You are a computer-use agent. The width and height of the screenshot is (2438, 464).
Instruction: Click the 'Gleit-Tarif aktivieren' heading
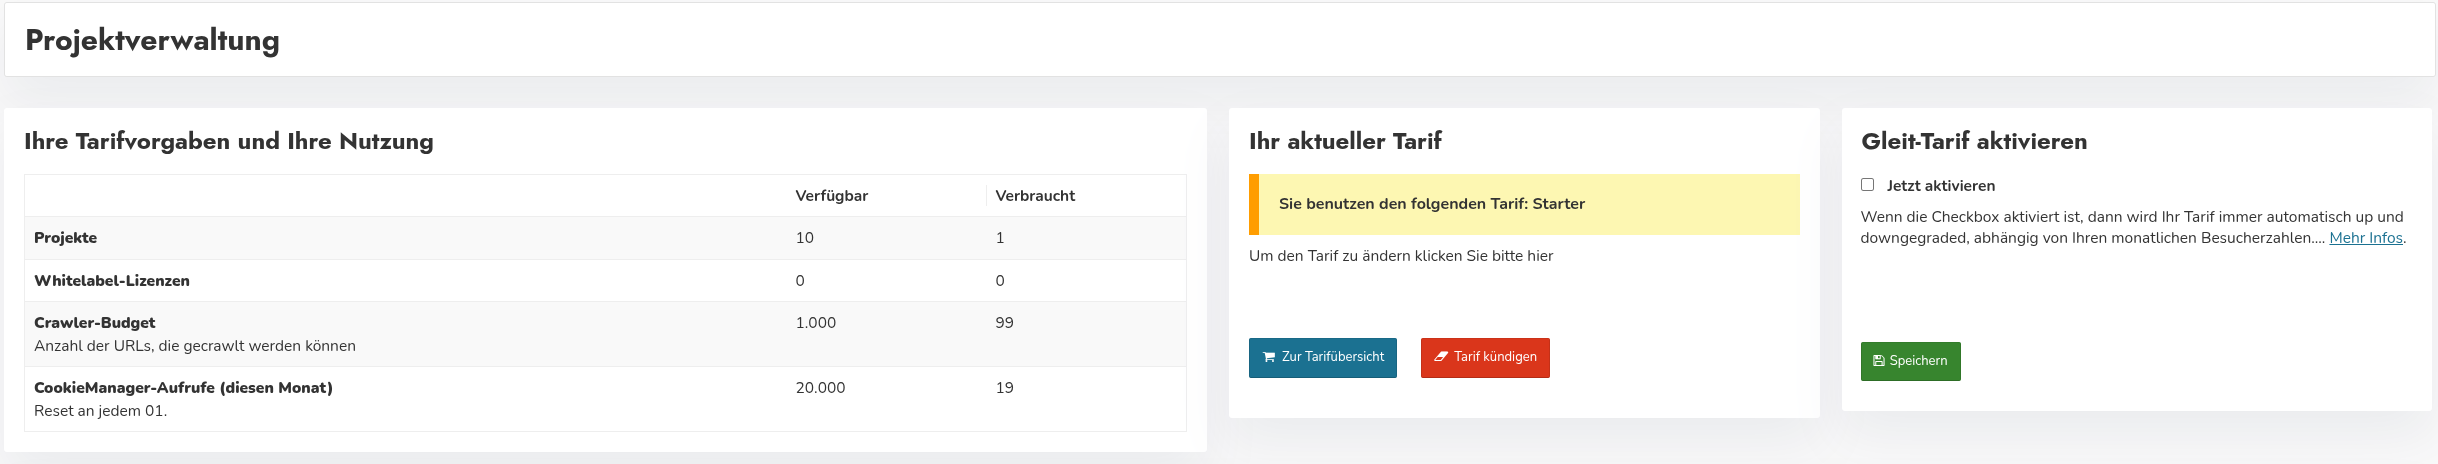[x=1973, y=141]
